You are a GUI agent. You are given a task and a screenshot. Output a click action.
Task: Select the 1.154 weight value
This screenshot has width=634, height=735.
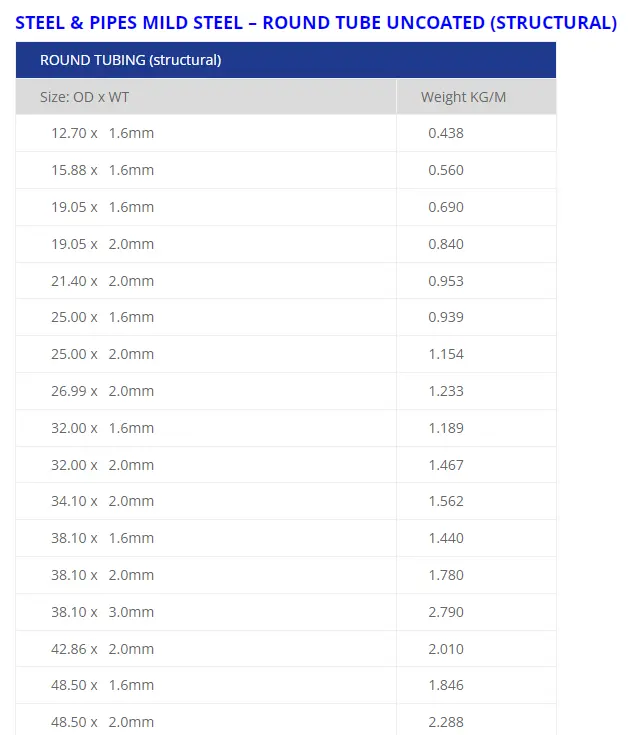tap(446, 354)
